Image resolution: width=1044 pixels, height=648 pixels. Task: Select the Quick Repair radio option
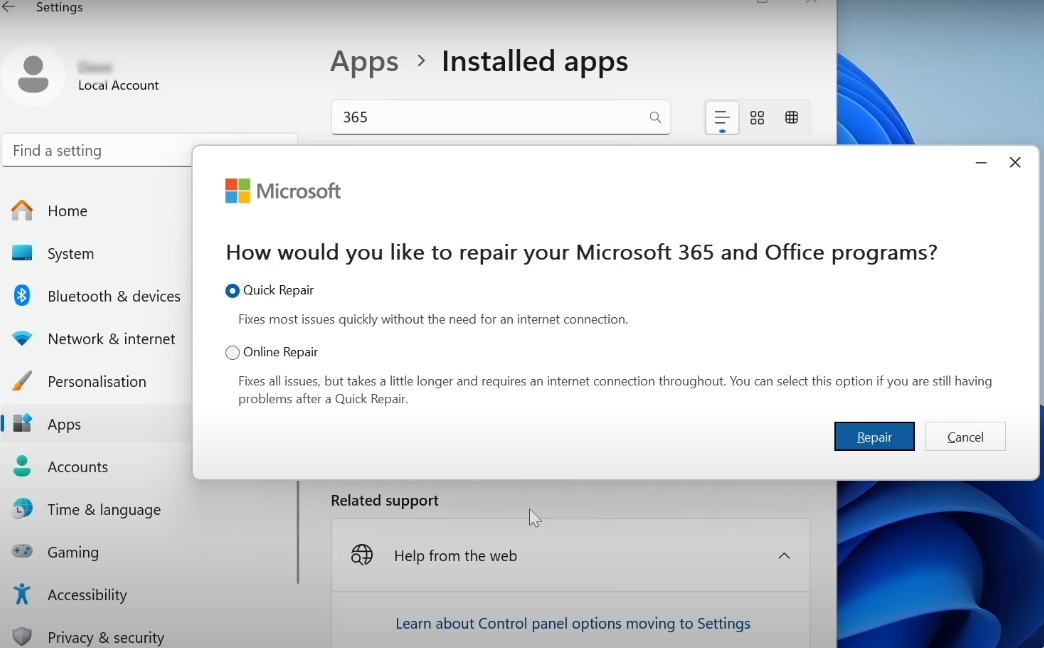[232, 291]
